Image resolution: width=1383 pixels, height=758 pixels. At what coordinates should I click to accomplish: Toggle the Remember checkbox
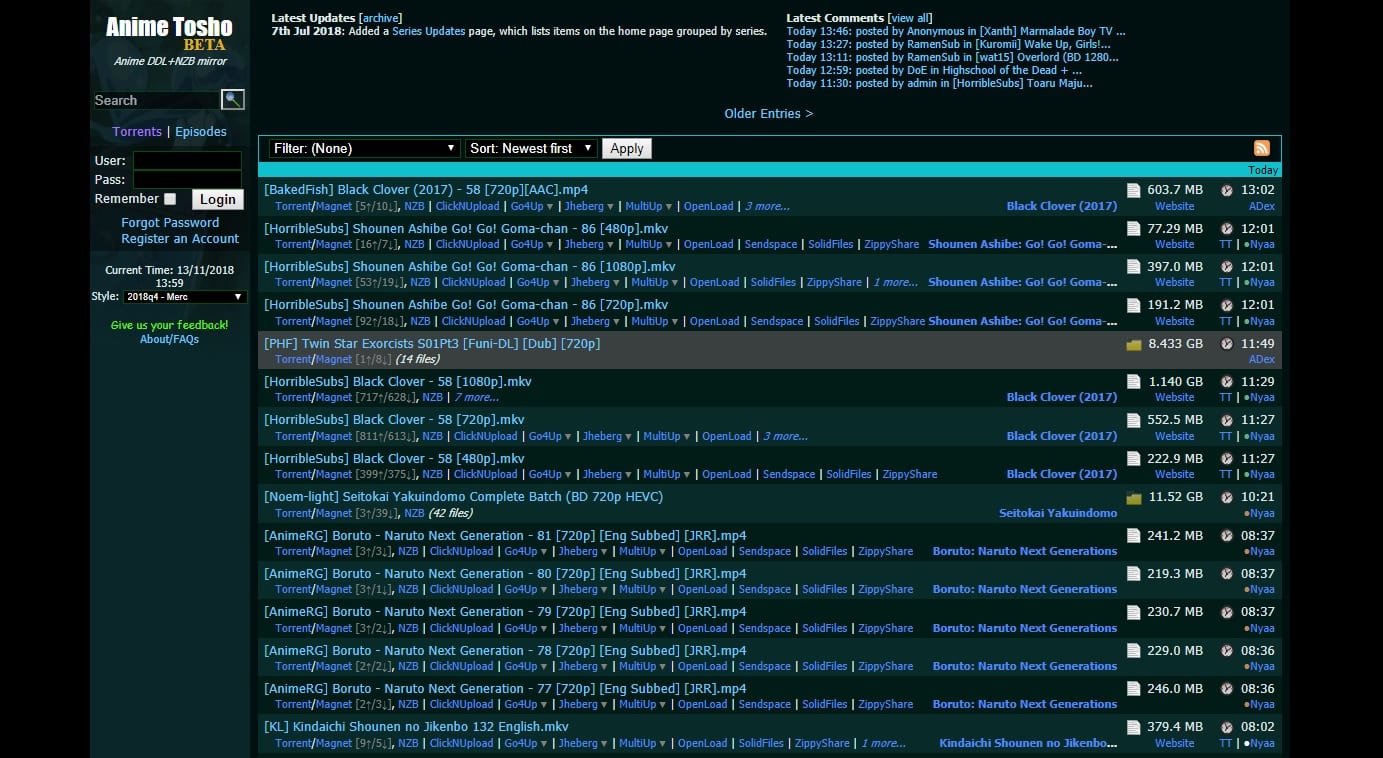170,199
